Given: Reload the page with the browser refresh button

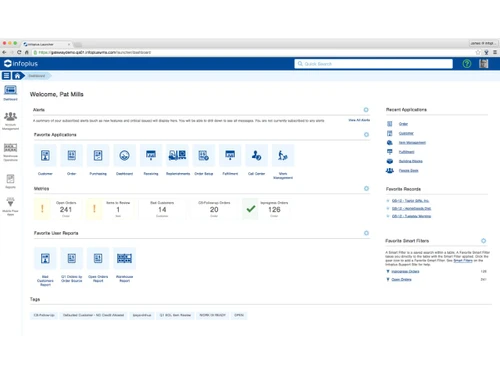Looking at the screenshot, I should click(19, 52).
